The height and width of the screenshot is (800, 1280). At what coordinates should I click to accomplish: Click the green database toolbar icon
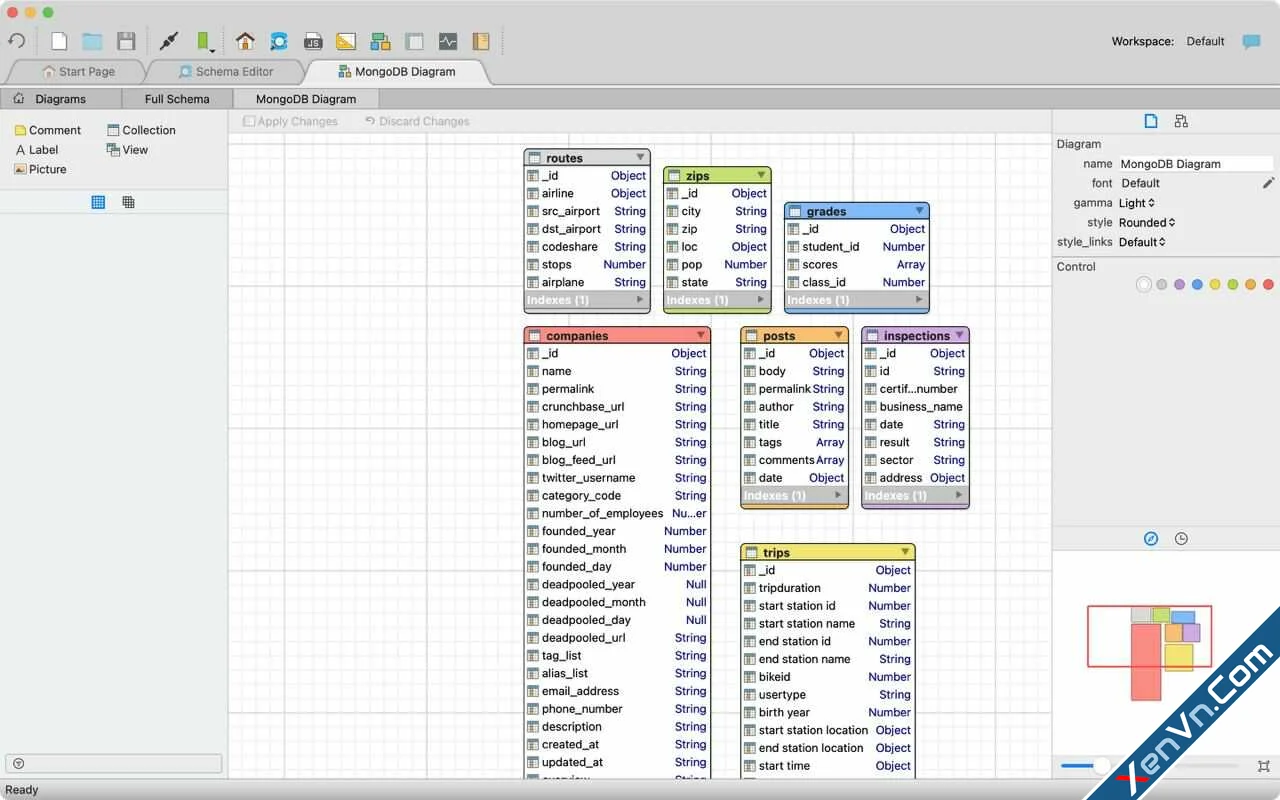pos(204,41)
